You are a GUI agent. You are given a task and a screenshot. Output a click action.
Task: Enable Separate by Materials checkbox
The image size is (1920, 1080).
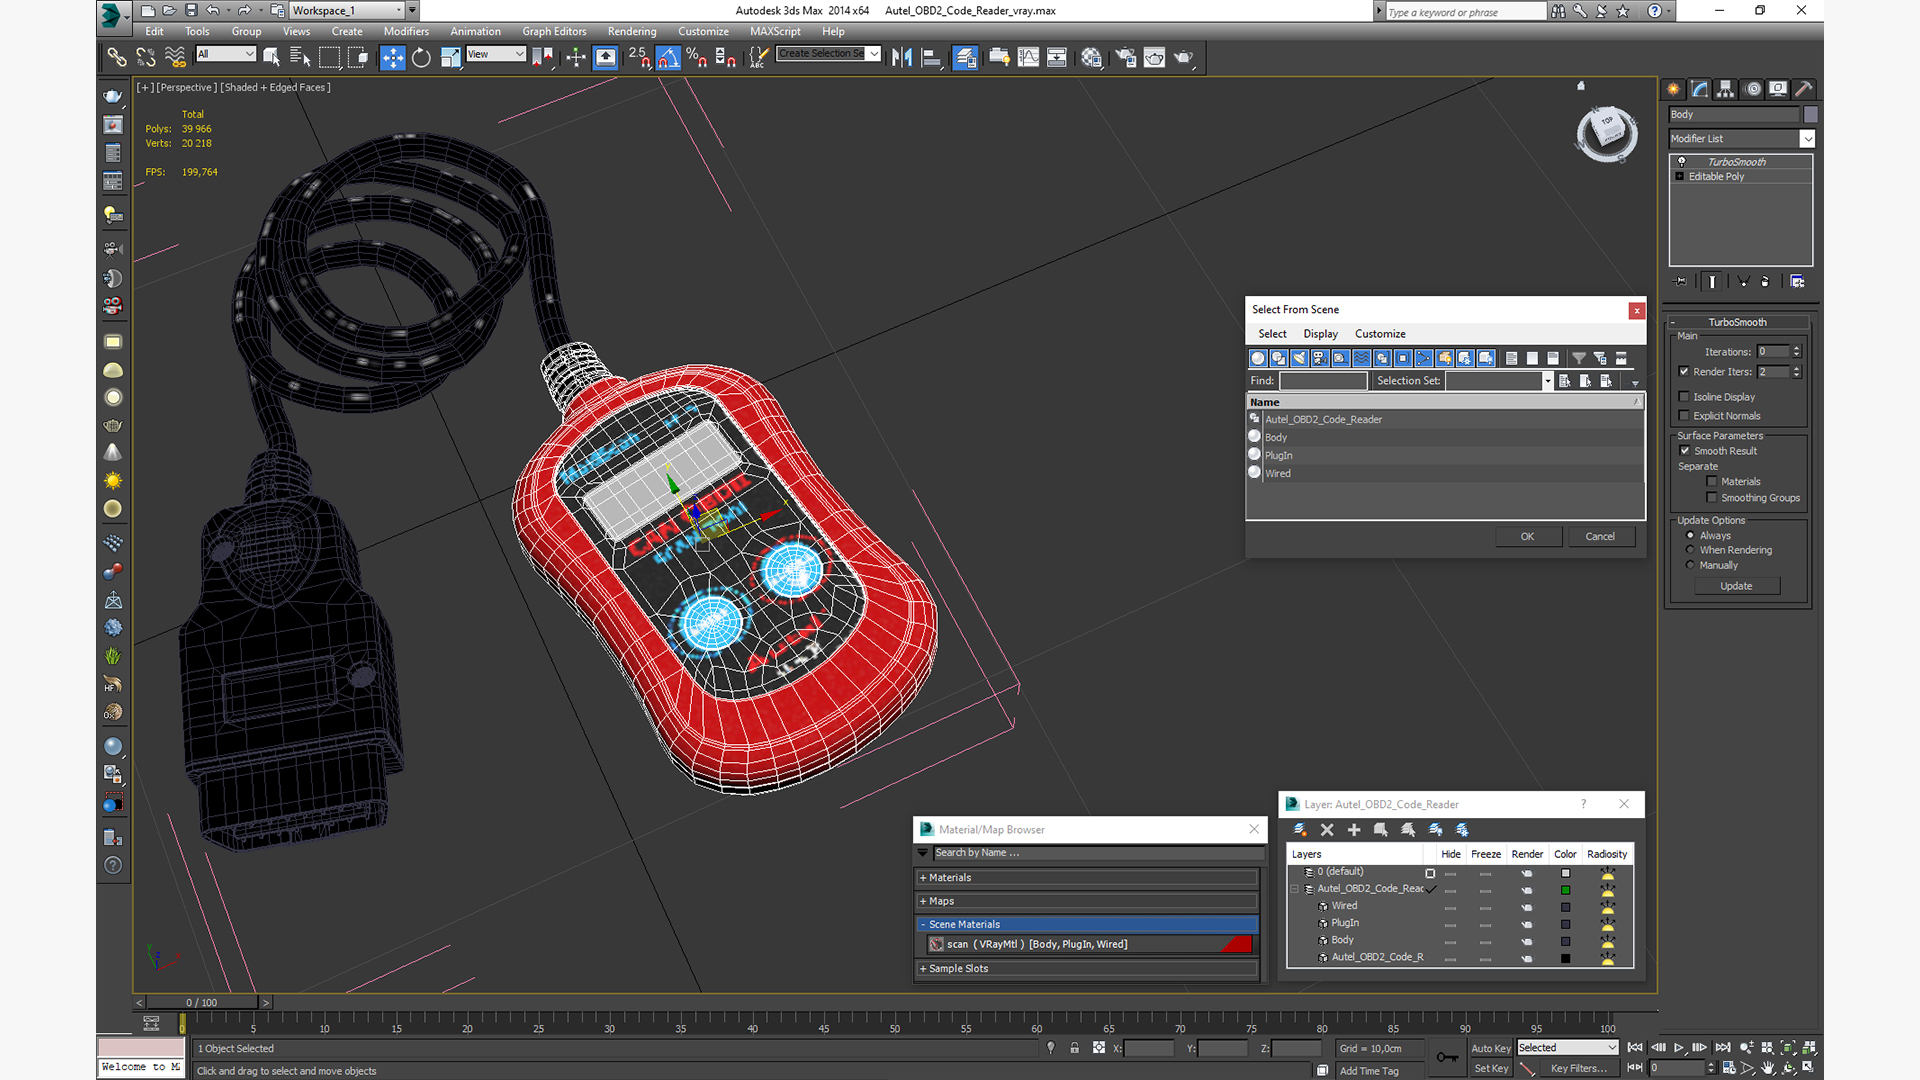1712,481
